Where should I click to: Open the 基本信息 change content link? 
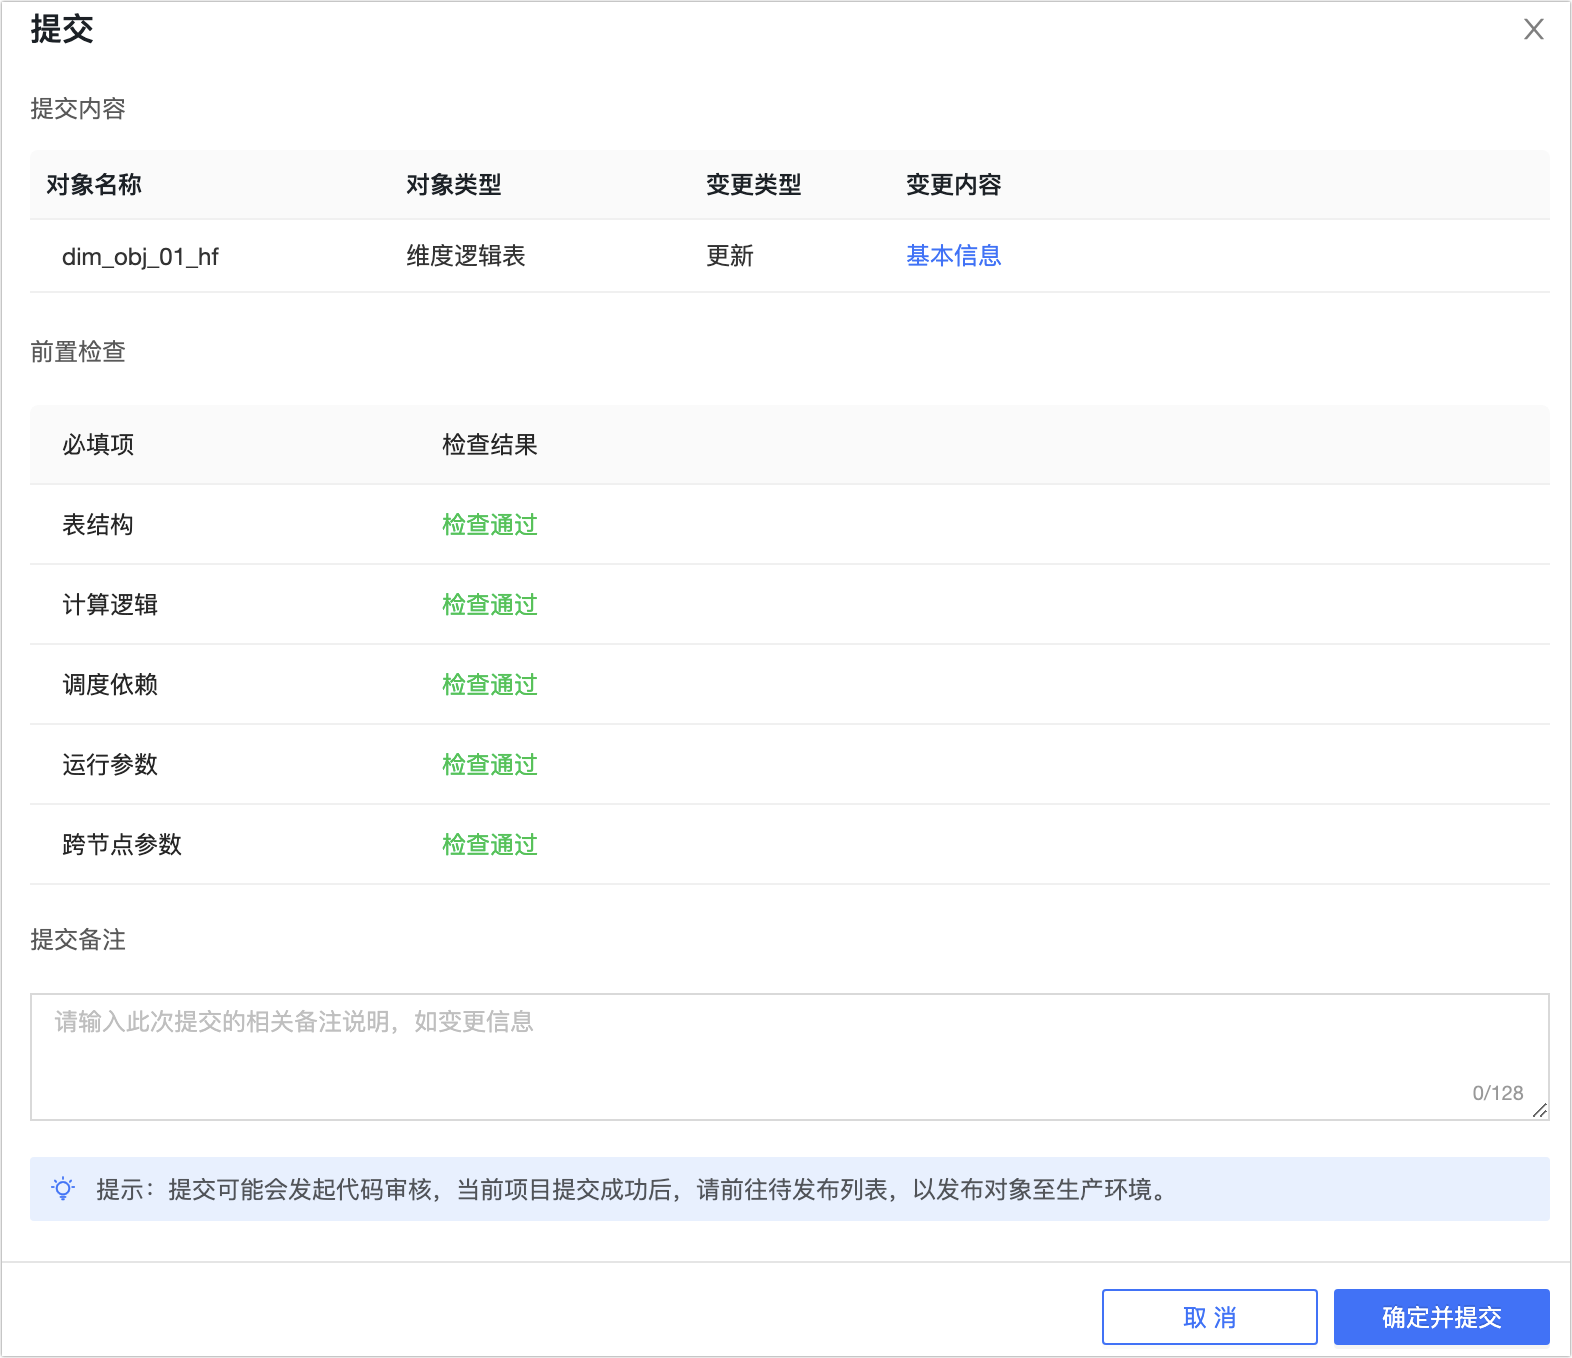(953, 256)
